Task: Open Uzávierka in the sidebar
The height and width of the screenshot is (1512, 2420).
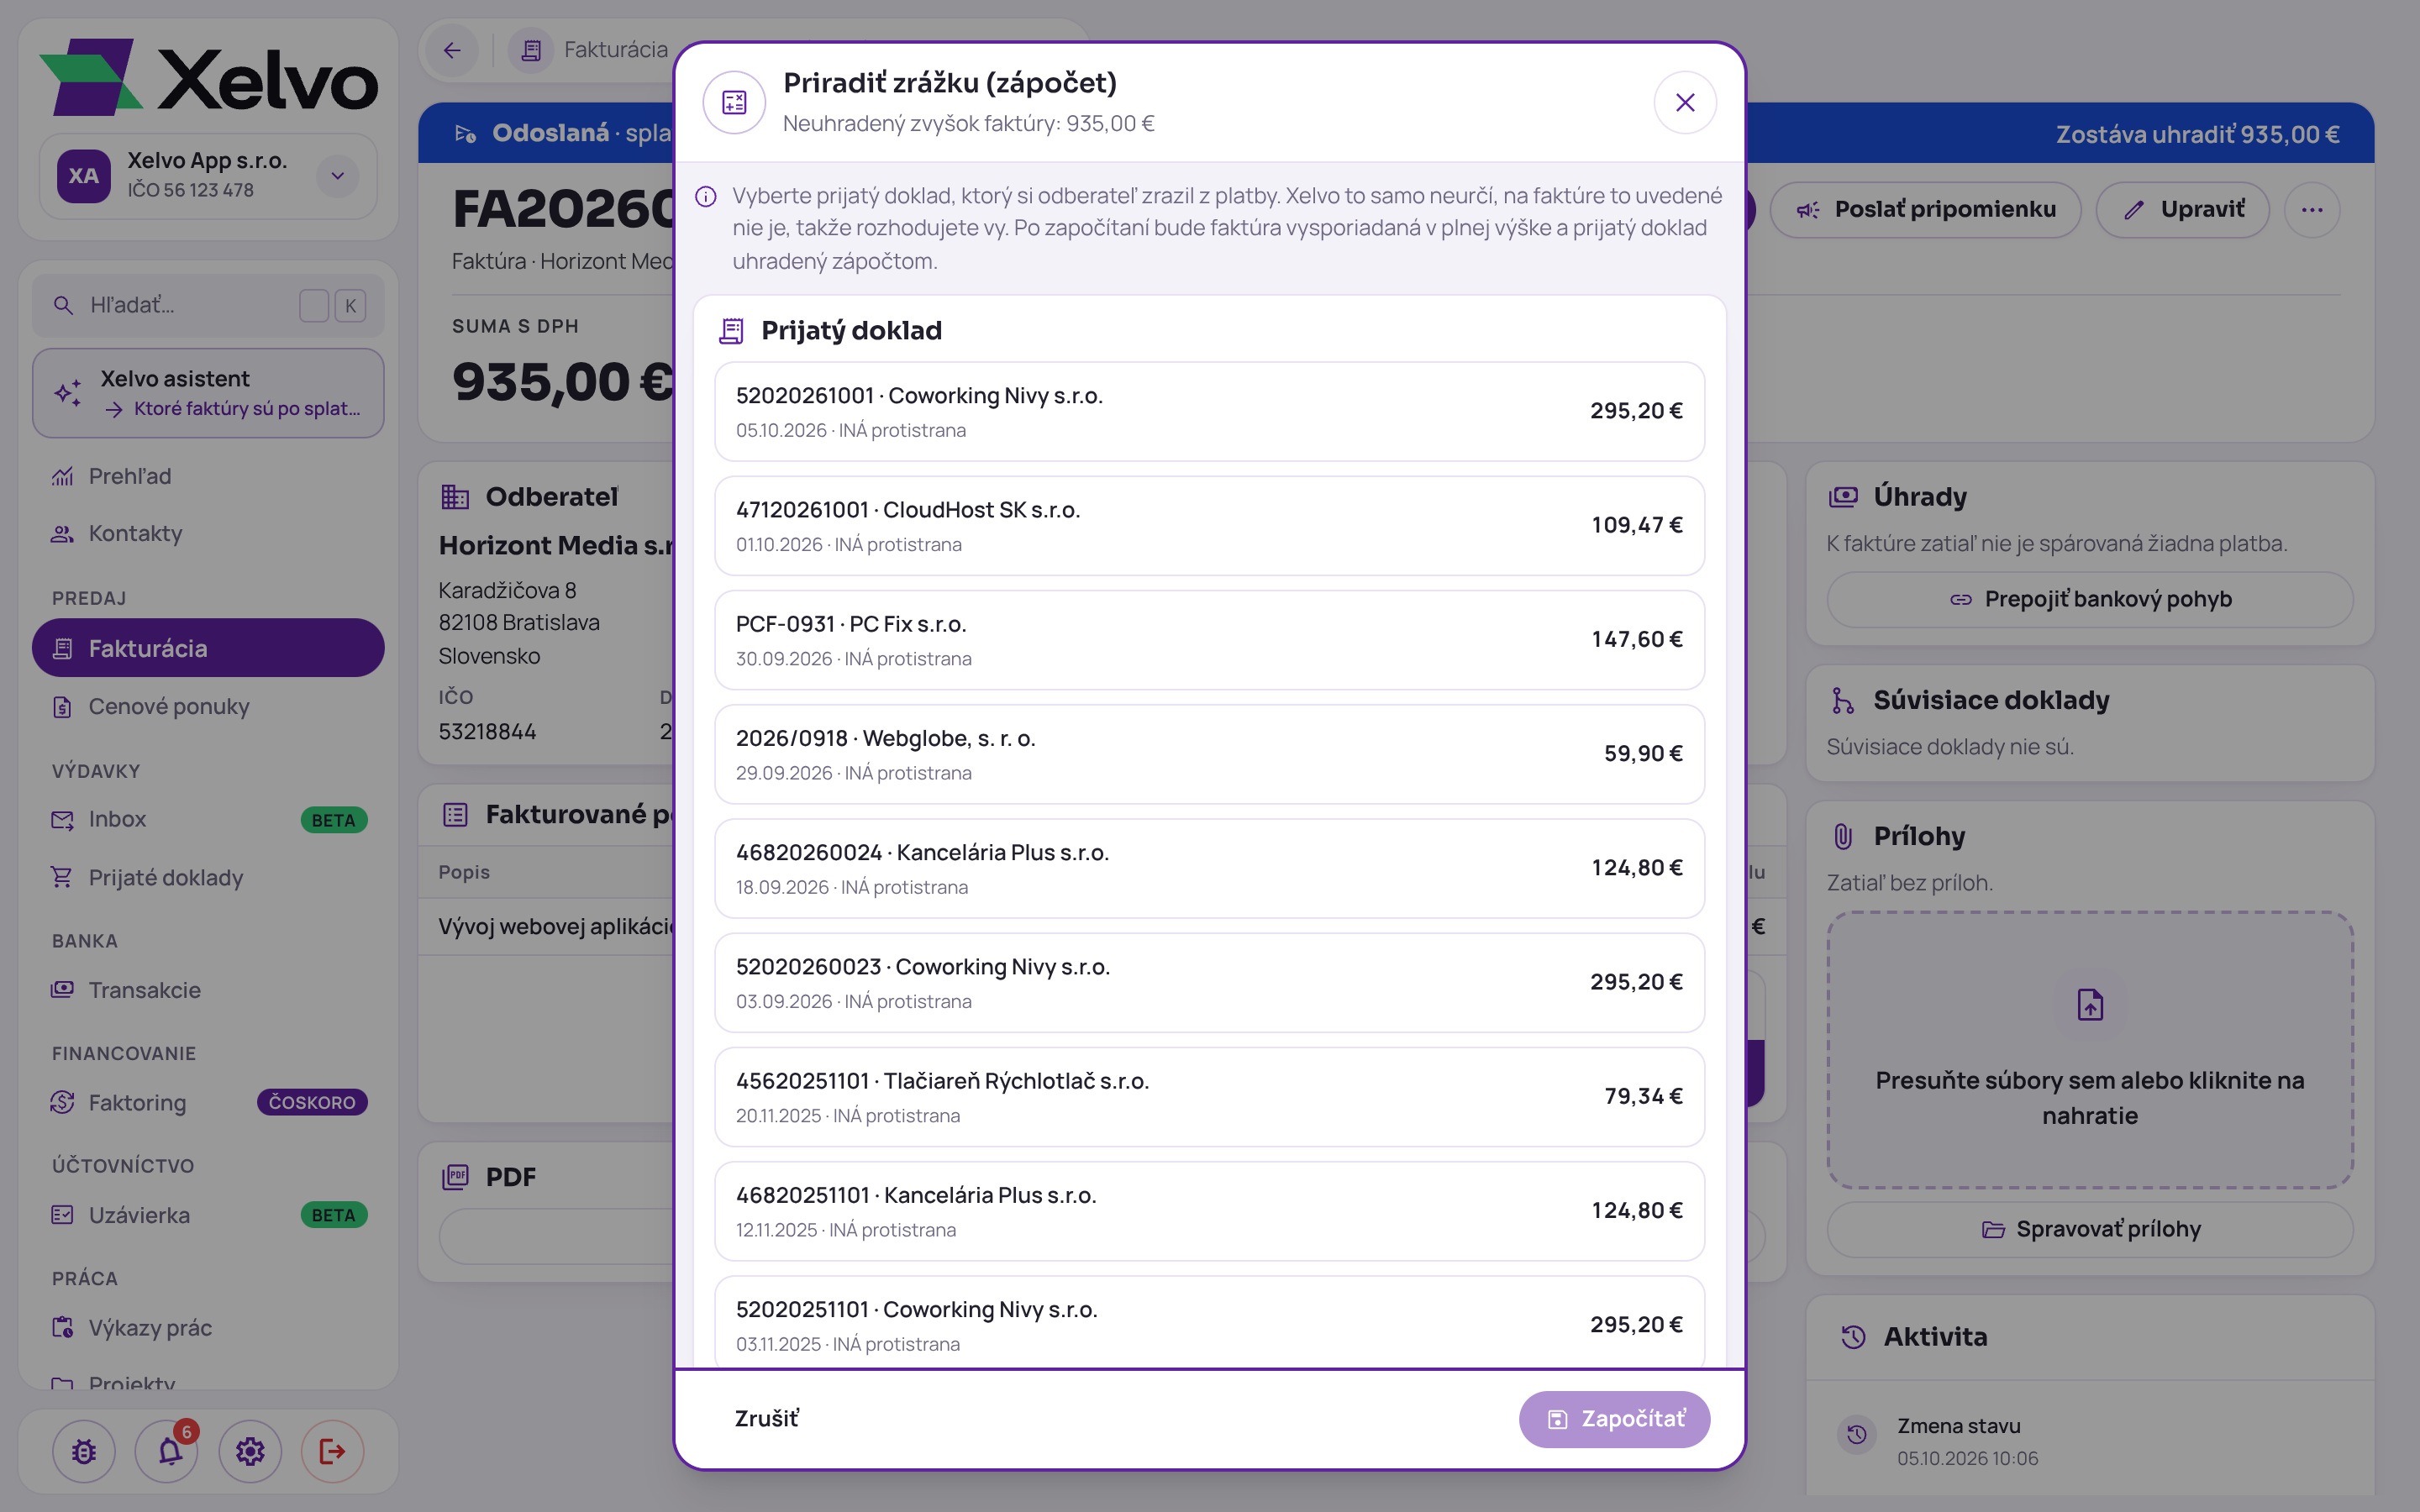Action: [x=208, y=1215]
